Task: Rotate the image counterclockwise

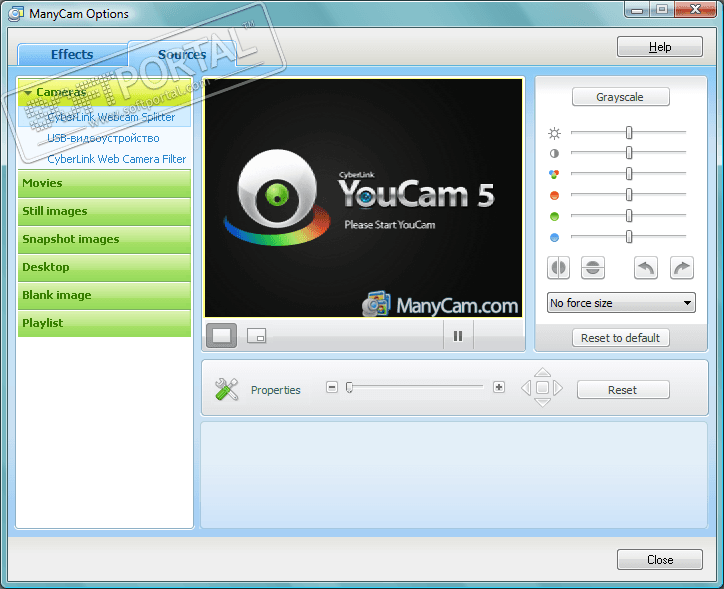Action: click(646, 268)
